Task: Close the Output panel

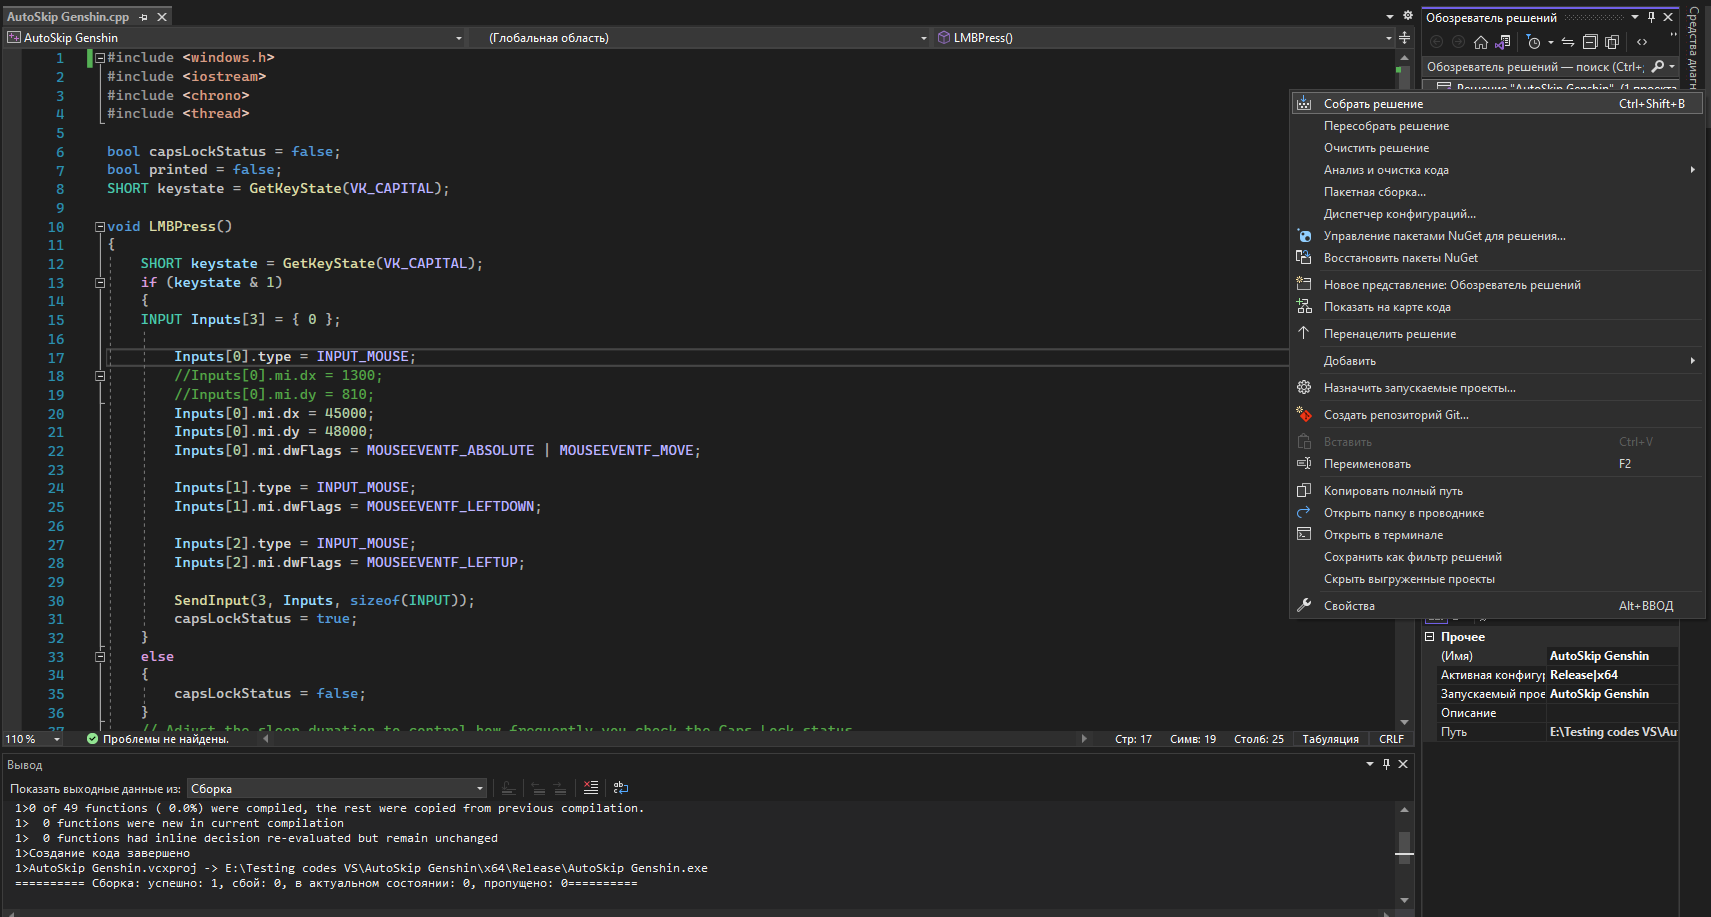Action: click(x=1403, y=764)
